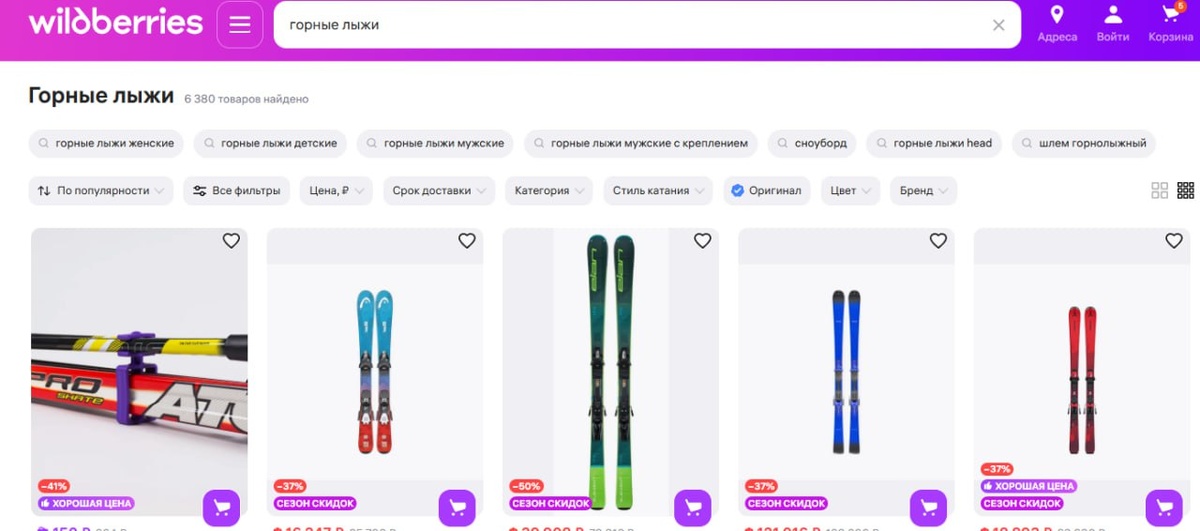The image size is (1200, 531).
Task: Click in the горные лыжи search field
Action: pyautogui.click(x=630, y=25)
